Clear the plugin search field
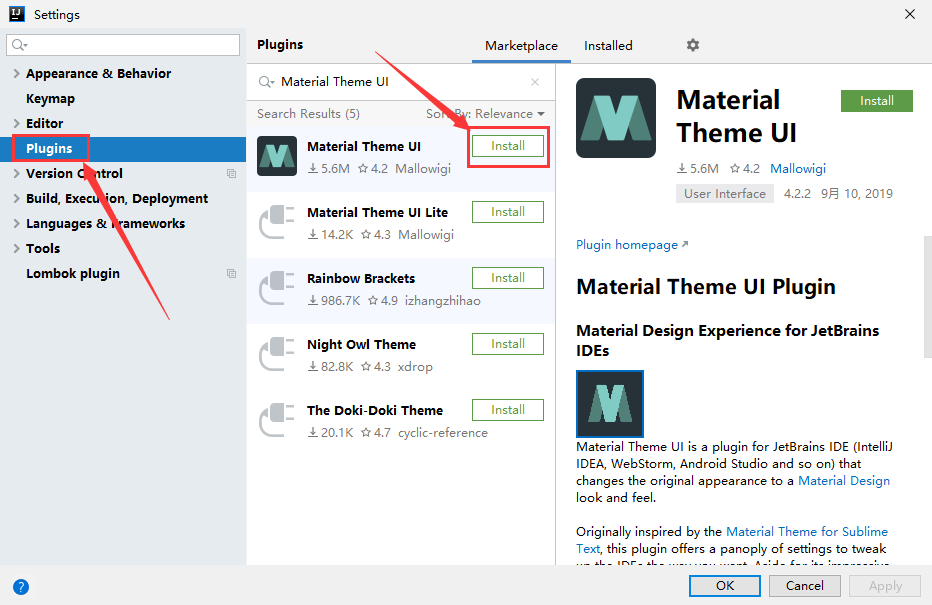 point(534,82)
